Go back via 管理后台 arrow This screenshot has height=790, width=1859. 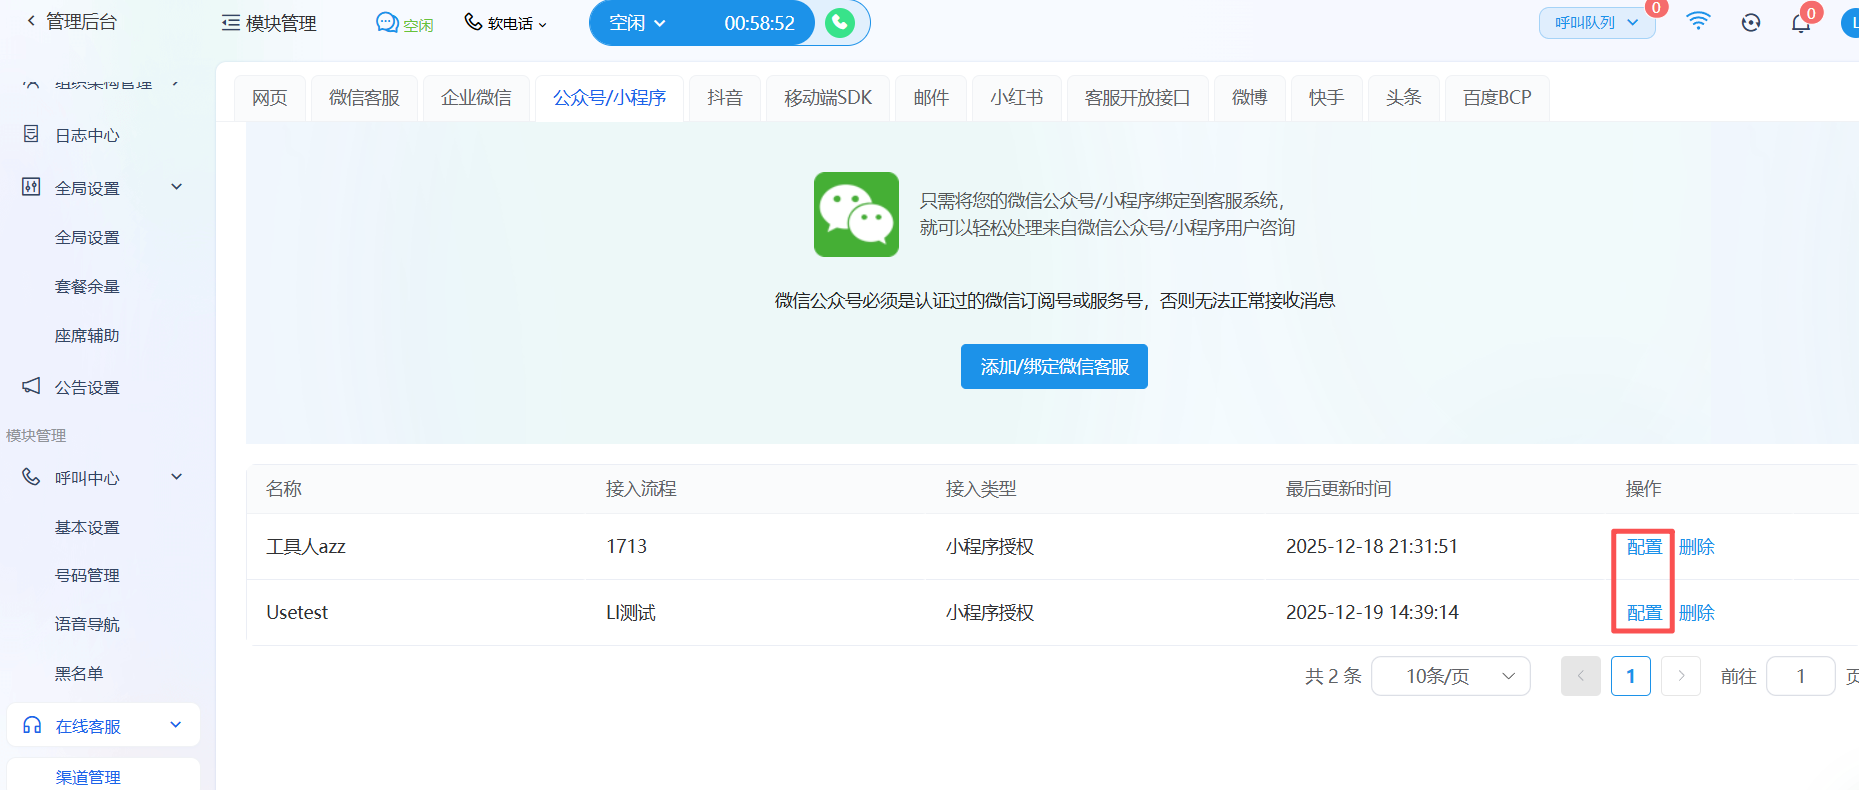[x=31, y=21]
